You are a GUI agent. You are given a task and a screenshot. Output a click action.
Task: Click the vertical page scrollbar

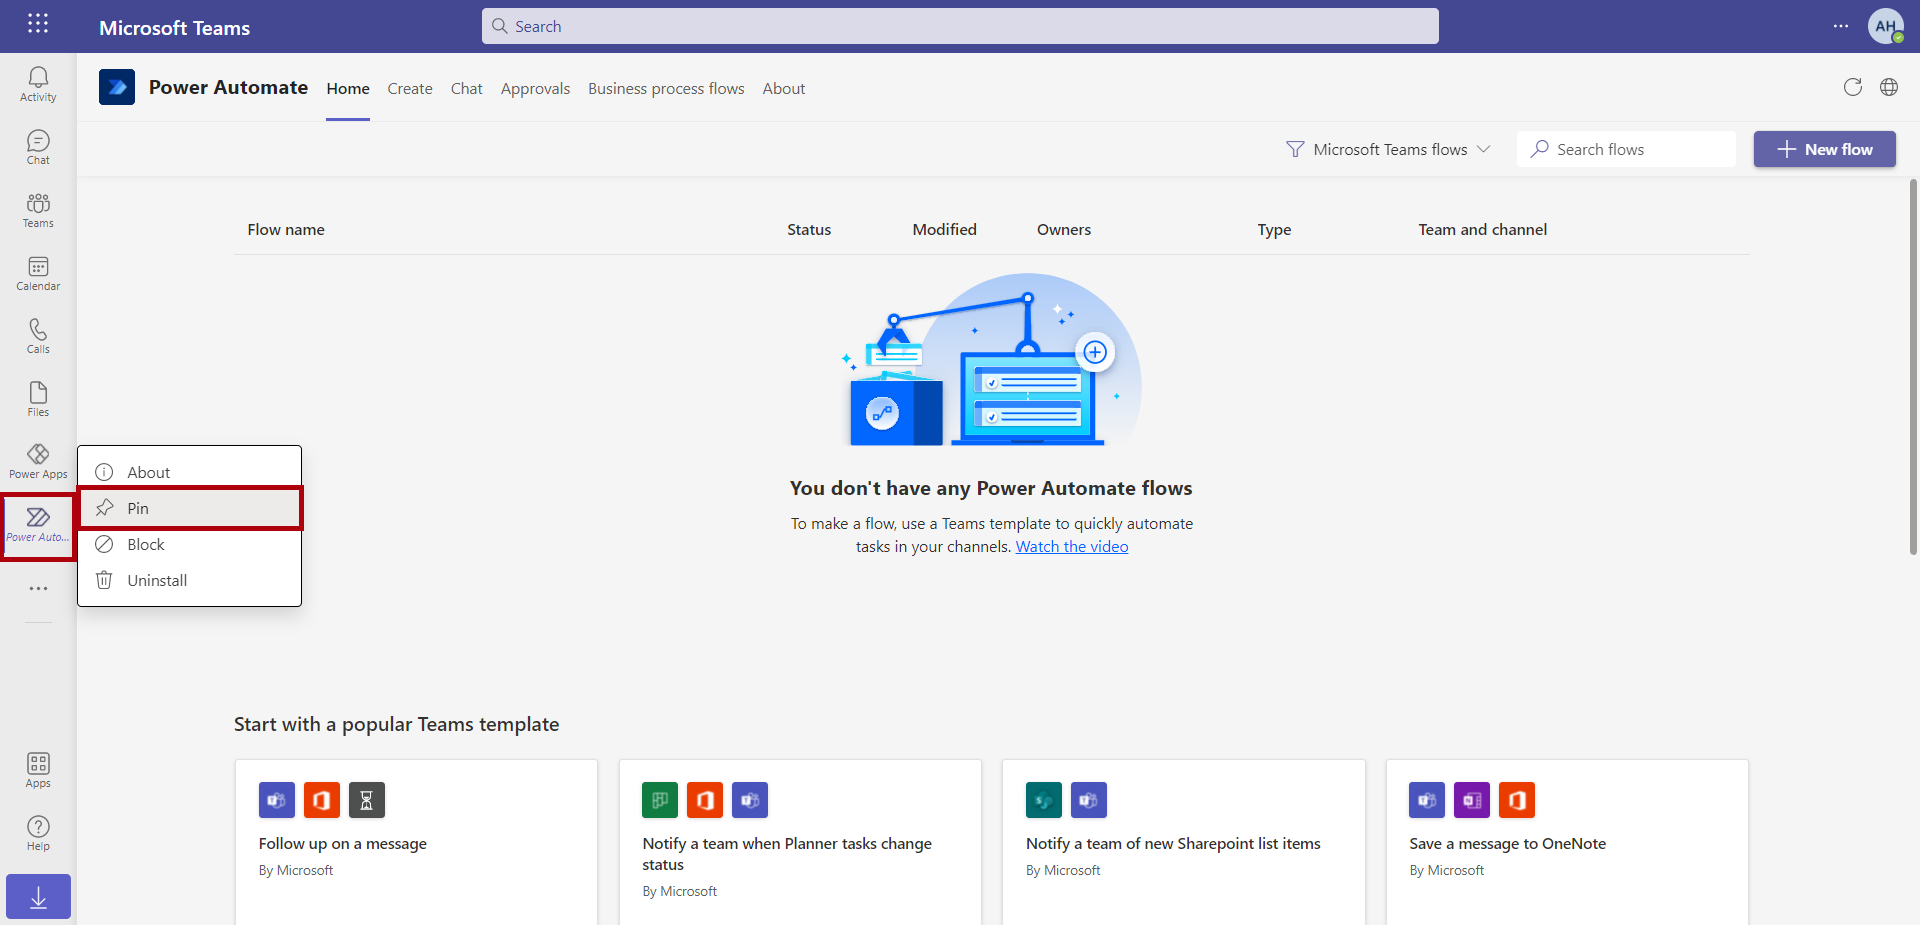coord(1913,367)
